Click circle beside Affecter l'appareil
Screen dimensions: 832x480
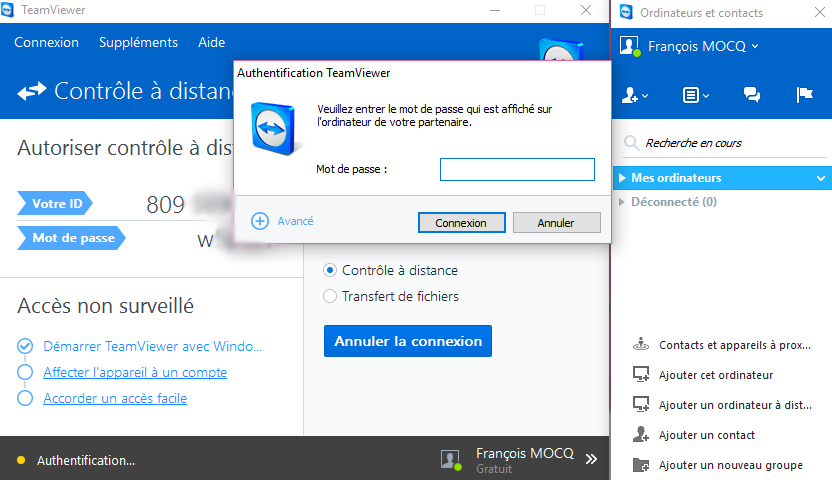tap(25, 372)
